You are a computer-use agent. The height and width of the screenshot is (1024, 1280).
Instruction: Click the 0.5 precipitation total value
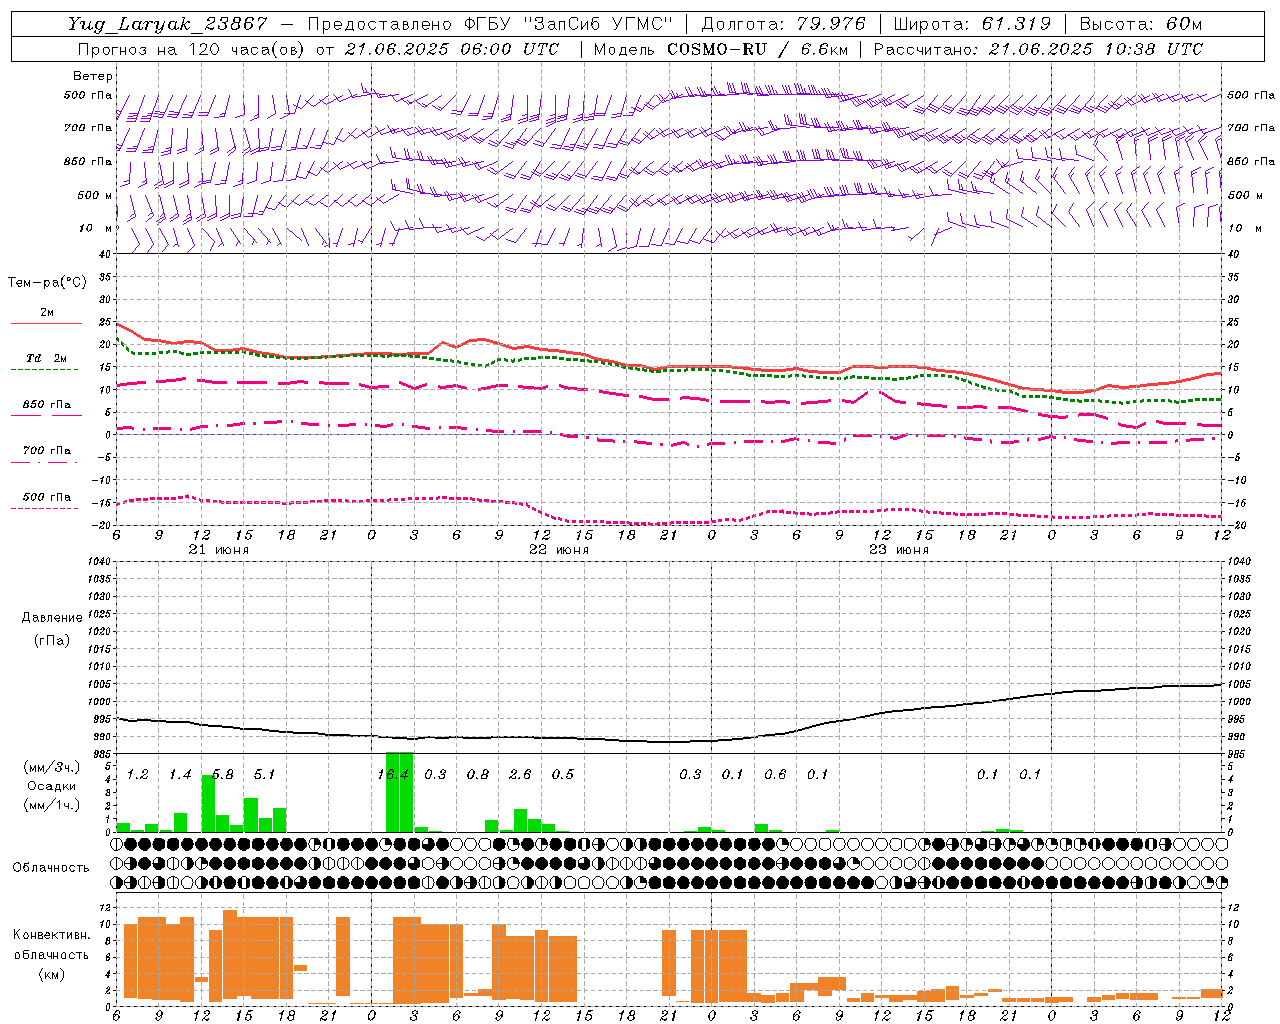563,775
